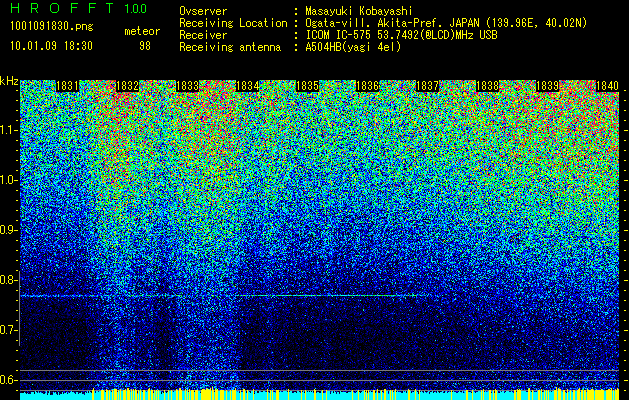Select the meteor count 98
This screenshot has width=629, height=400.
145,46
